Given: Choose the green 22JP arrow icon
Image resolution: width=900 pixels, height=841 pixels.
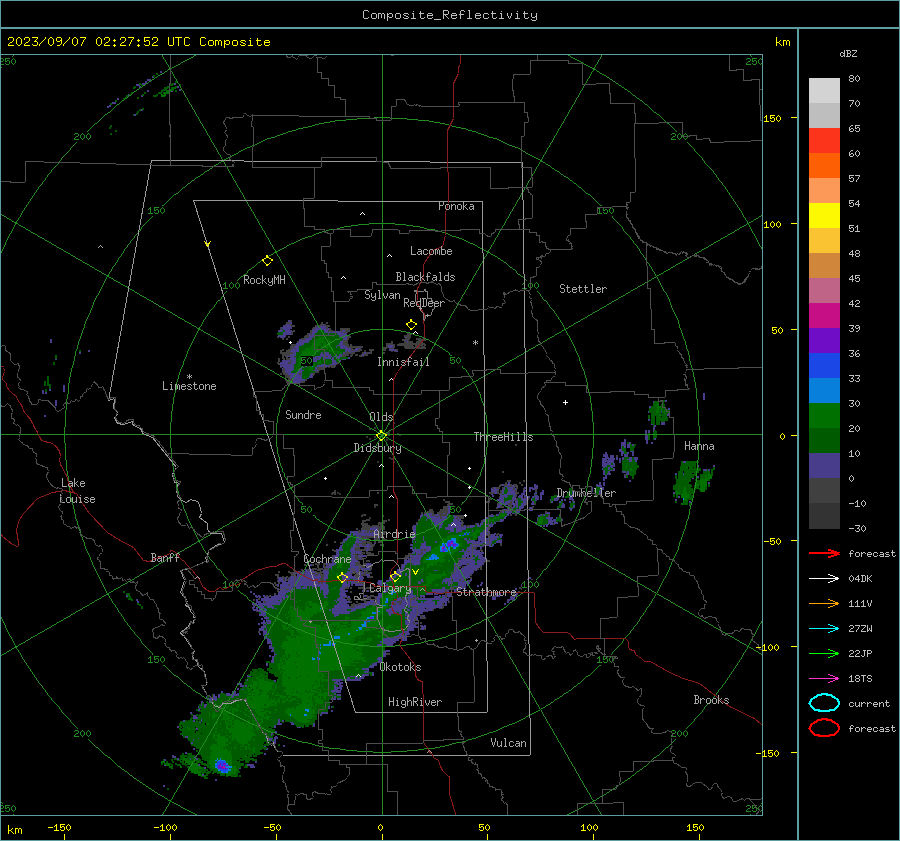Looking at the screenshot, I should click(x=824, y=653).
